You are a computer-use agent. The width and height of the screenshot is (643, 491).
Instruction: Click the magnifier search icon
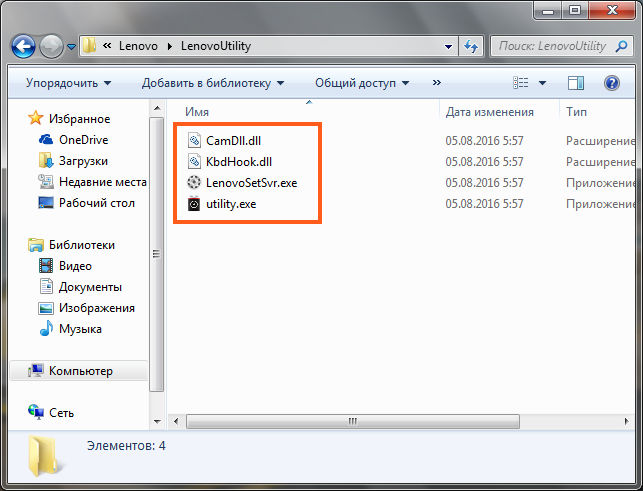coord(622,46)
